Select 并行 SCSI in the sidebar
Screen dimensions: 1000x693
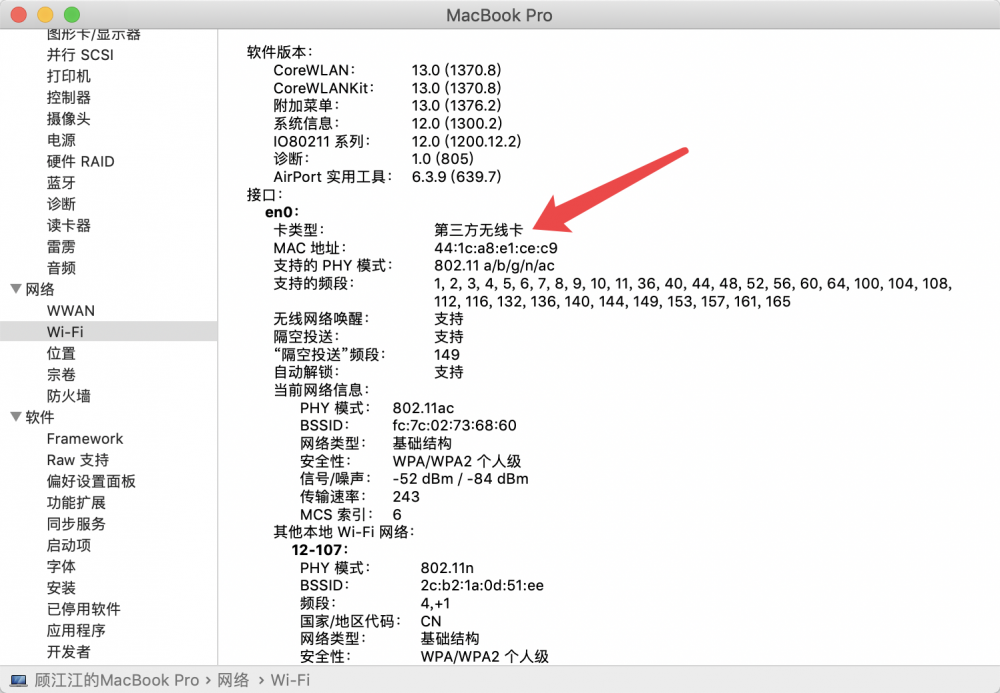pos(80,55)
